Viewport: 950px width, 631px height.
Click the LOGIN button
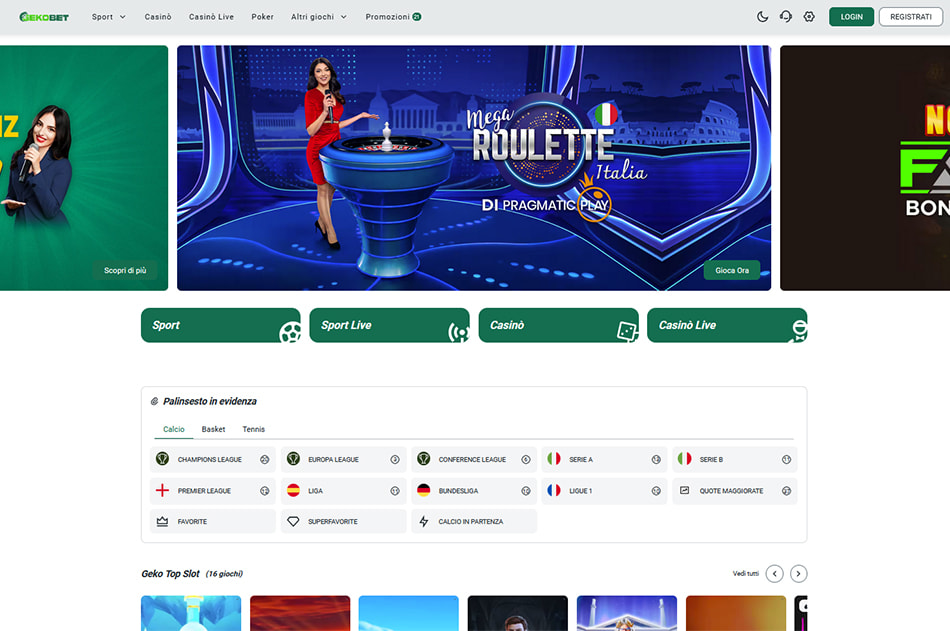click(x=851, y=17)
